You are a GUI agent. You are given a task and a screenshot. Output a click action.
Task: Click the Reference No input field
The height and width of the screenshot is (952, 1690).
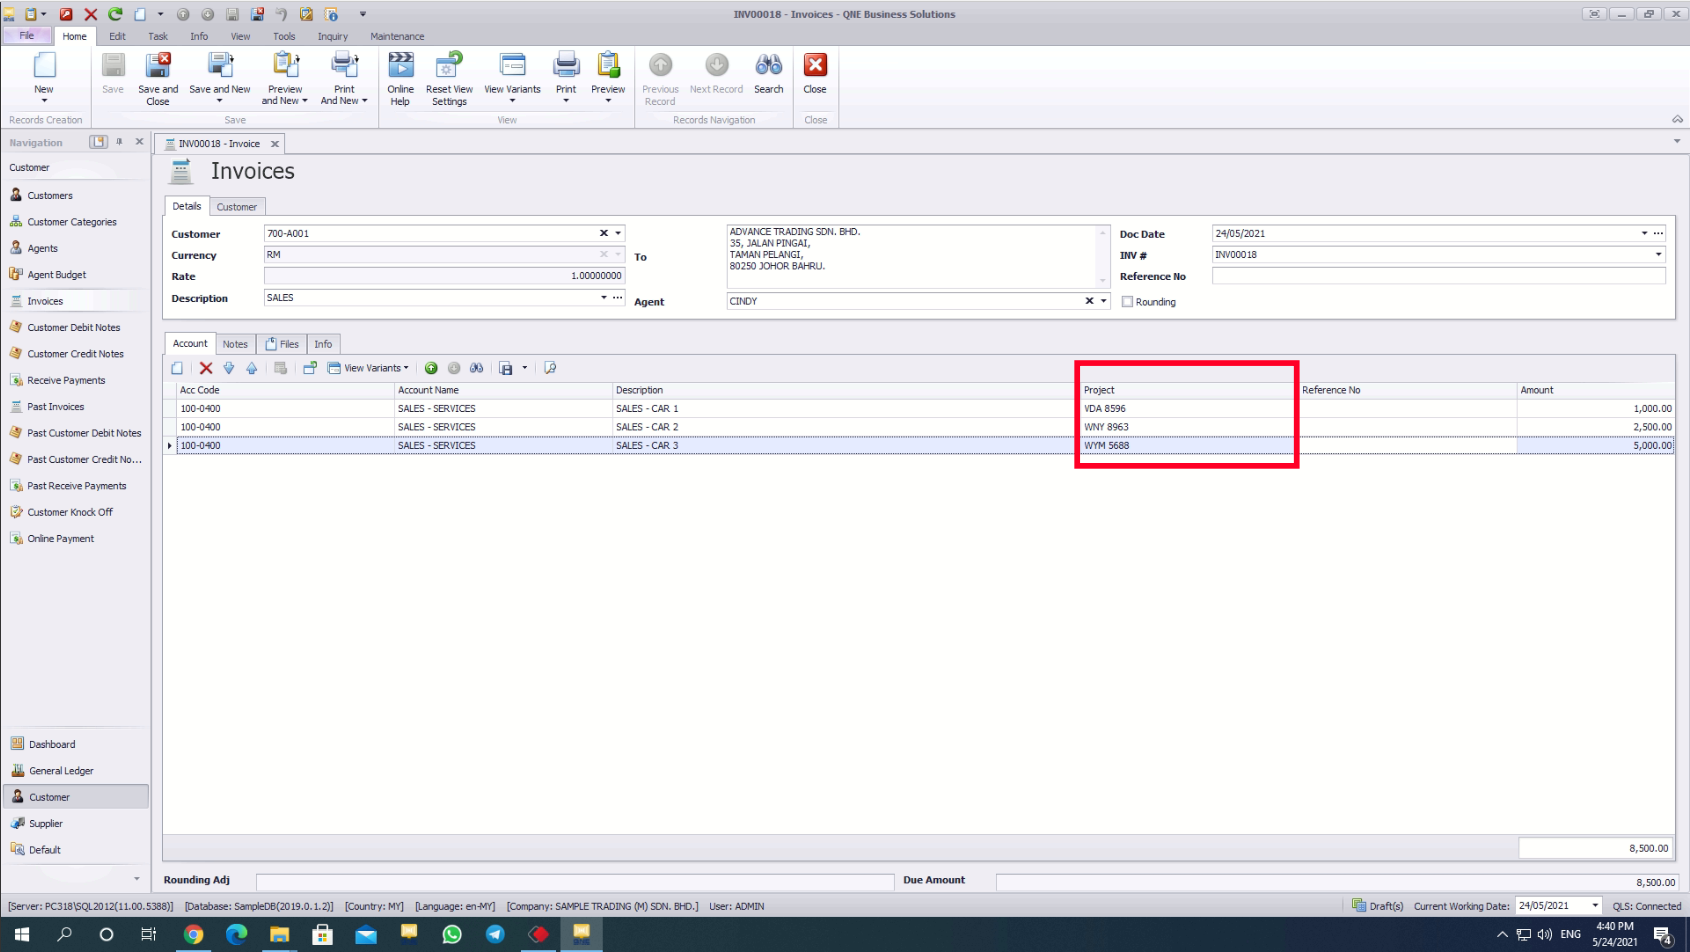[x=1438, y=276]
